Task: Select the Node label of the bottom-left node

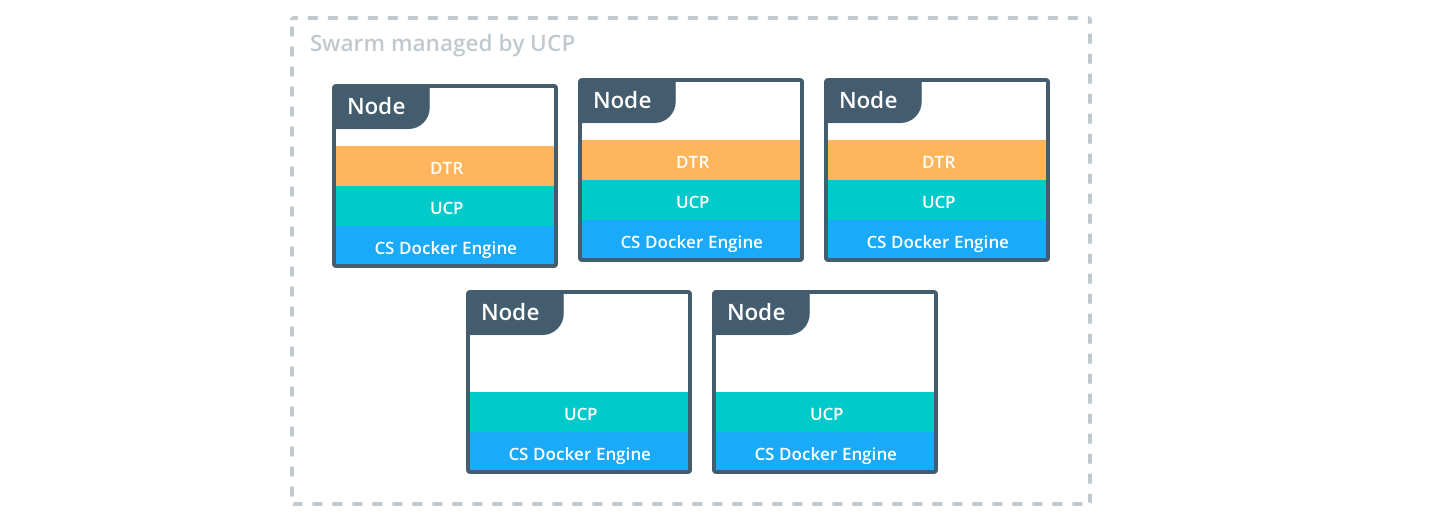Action: pyautogui.click(x=511, y=312)
